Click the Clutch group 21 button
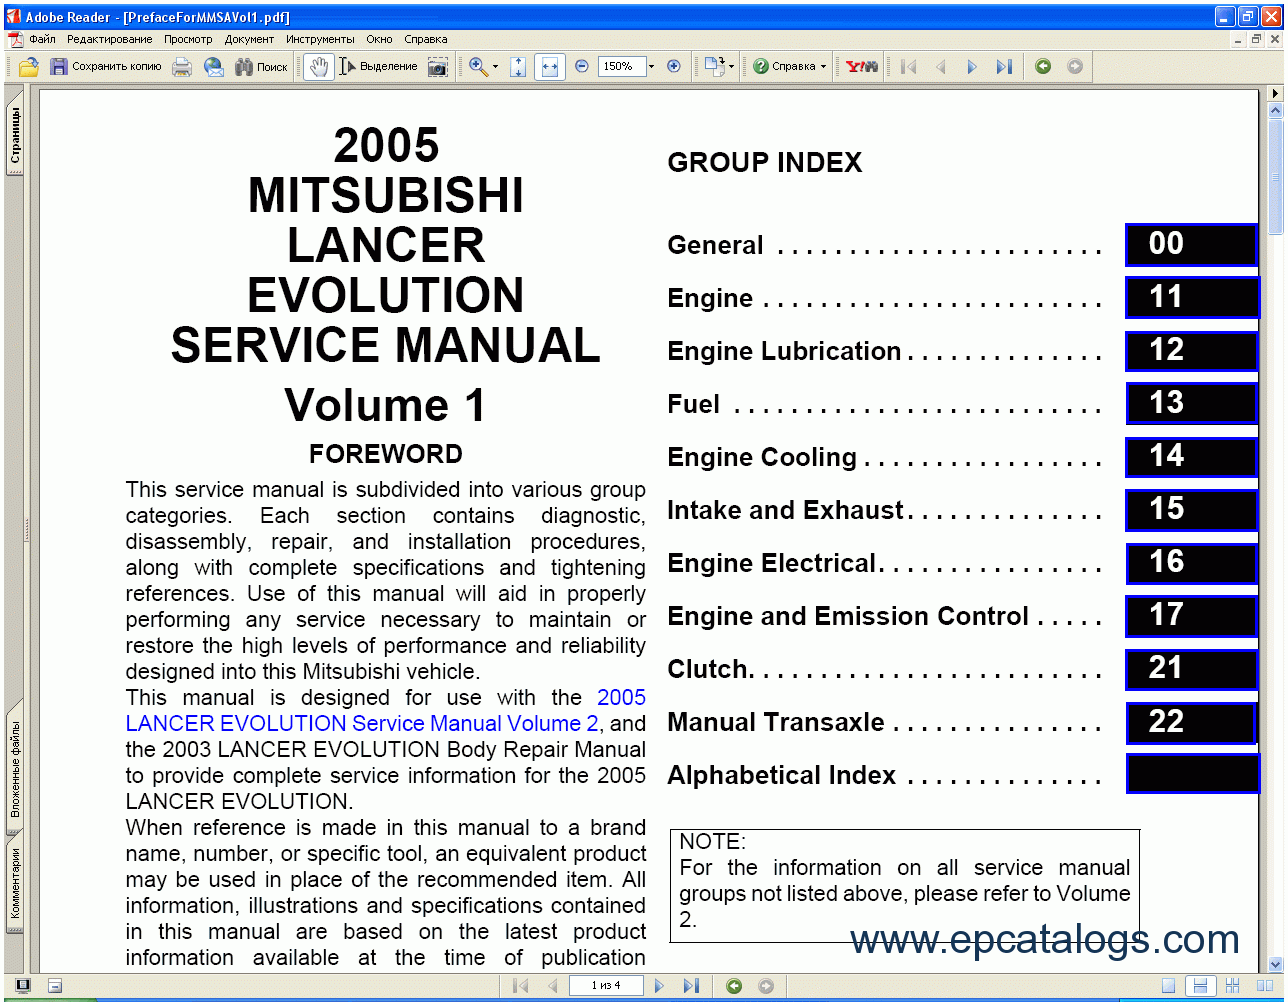Screen dimensions: 1288x1002 tap(1191, 669)
